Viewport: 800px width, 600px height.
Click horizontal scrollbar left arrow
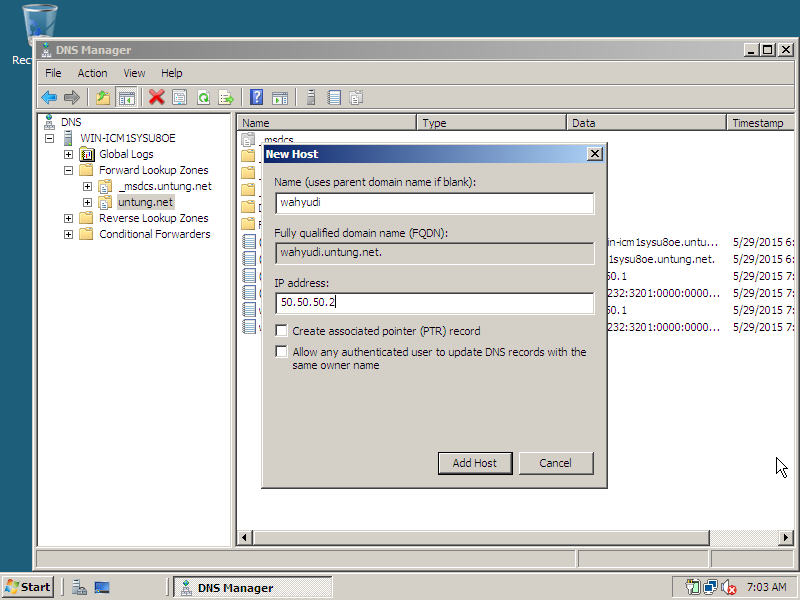(245, 537)
